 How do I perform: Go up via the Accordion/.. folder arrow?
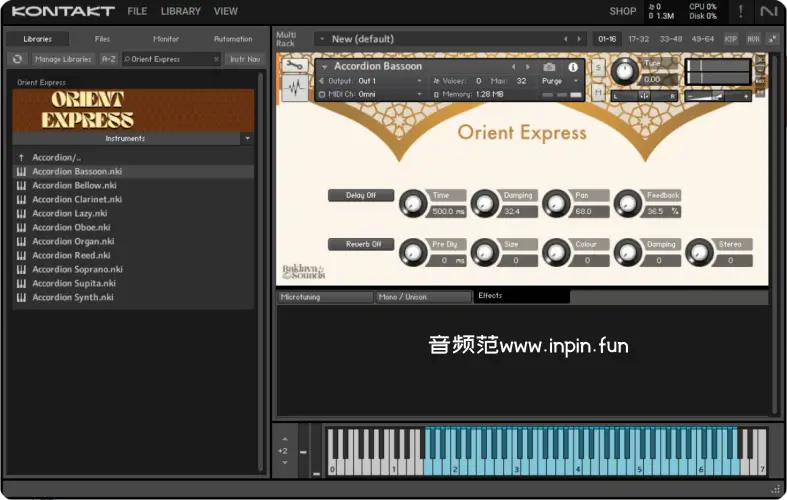[20, 158]
